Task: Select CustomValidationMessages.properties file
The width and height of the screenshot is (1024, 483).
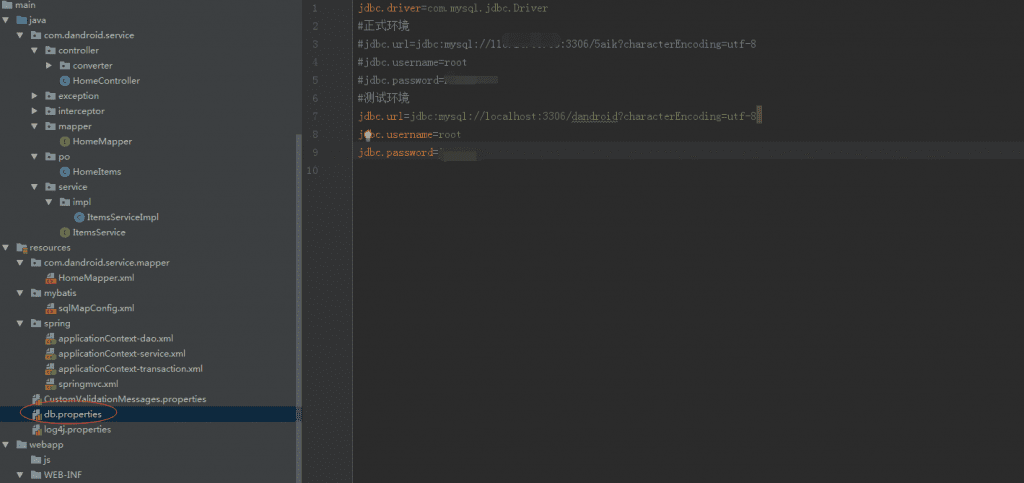Action: pyautogui.click(x=125, y=399)
